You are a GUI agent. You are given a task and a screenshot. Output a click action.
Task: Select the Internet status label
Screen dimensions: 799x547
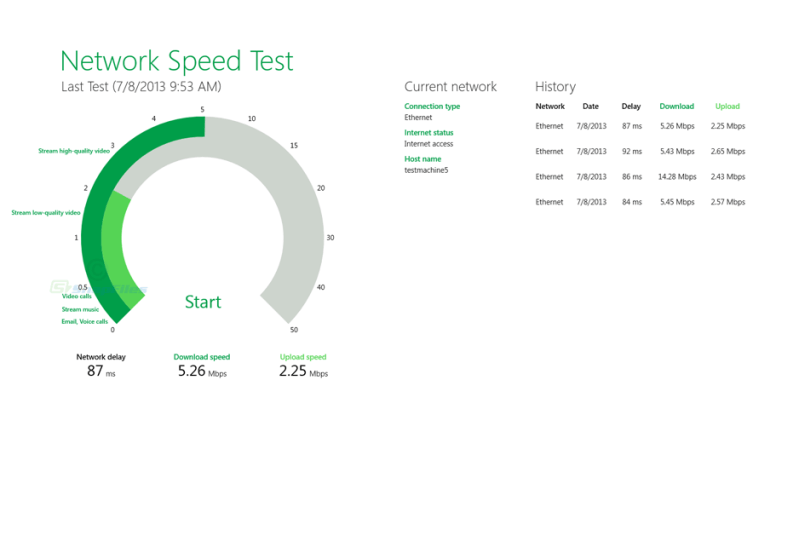[429, 133]
